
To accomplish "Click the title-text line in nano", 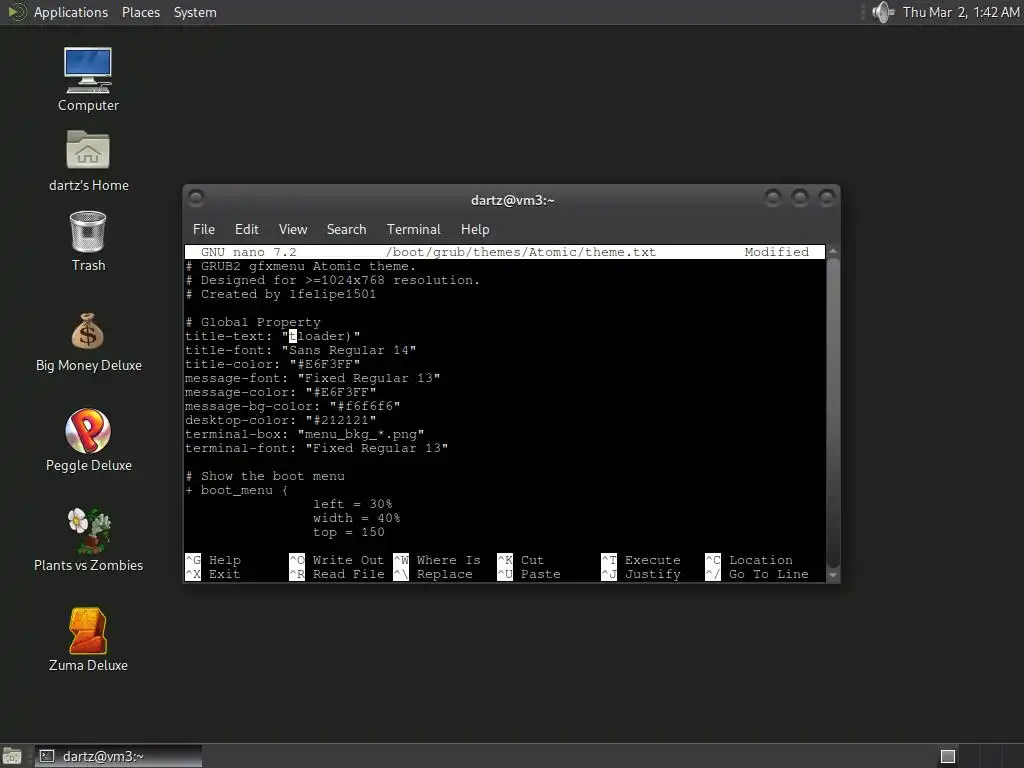I will [272, 336].
